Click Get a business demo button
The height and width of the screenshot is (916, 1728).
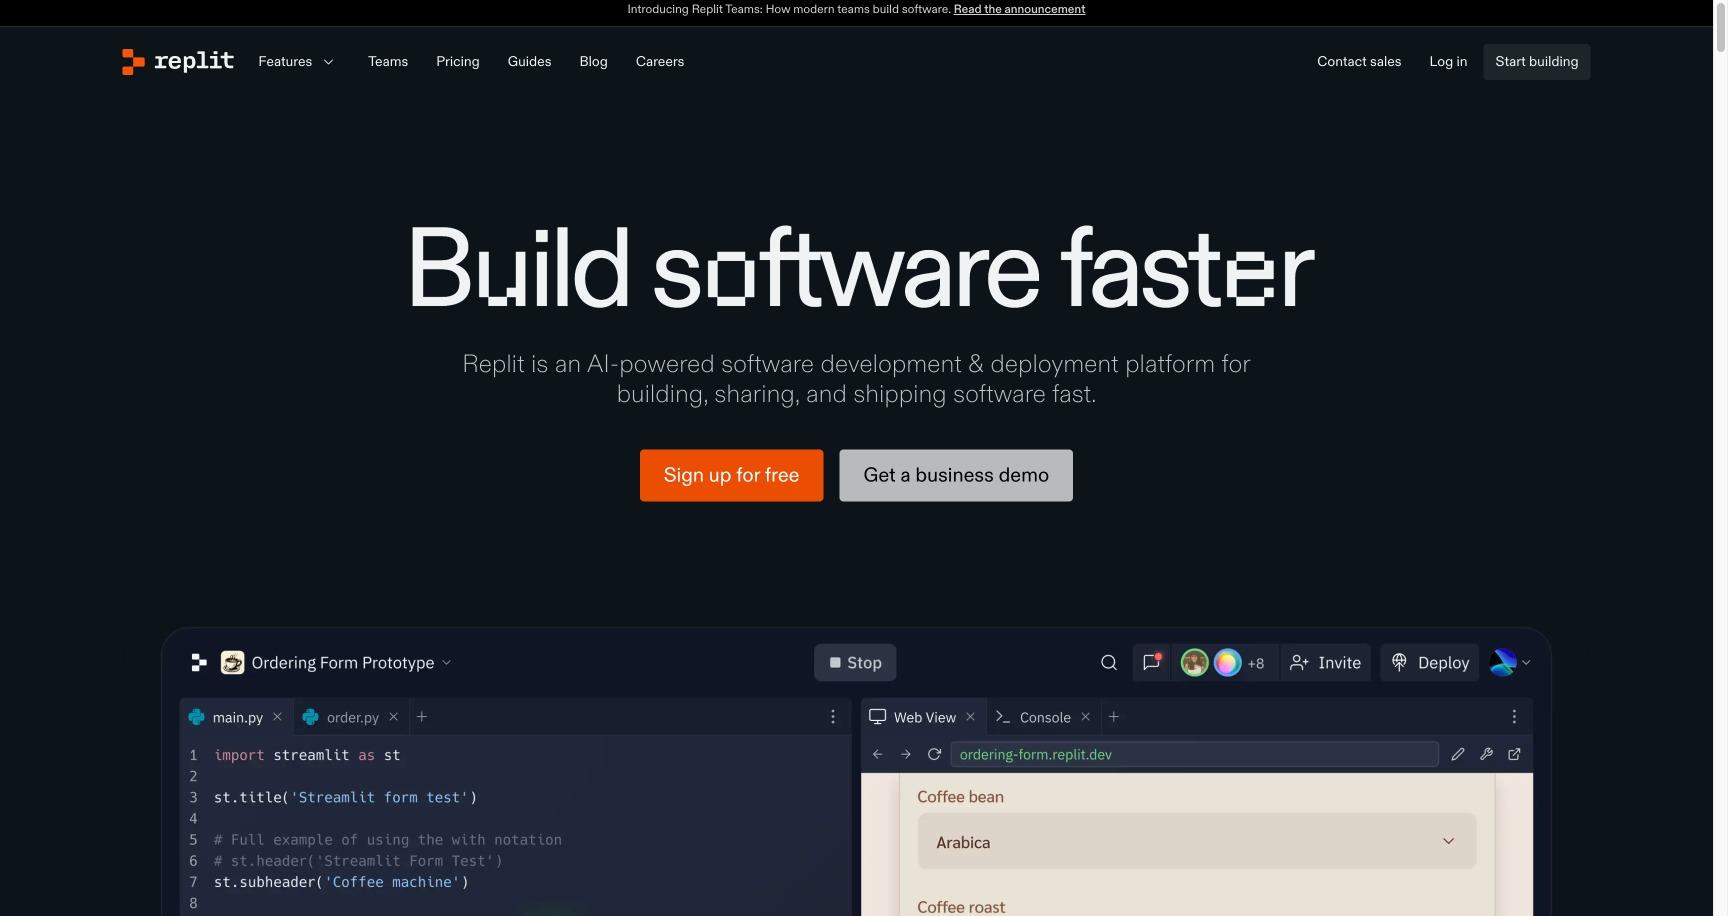click(956, 475)
